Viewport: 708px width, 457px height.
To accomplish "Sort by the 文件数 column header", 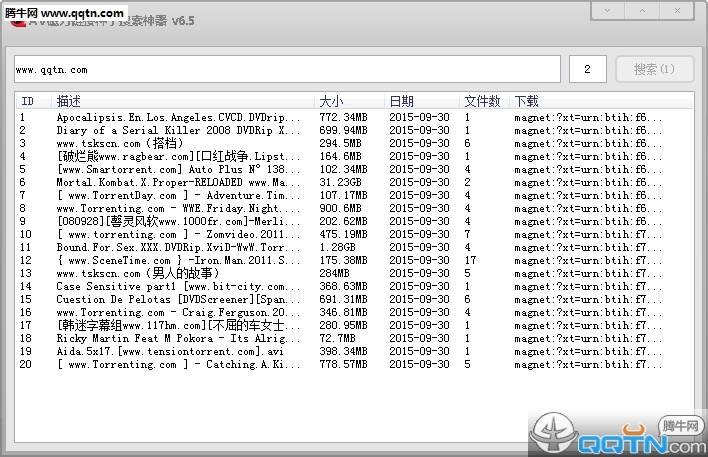I will click(482, 101).
